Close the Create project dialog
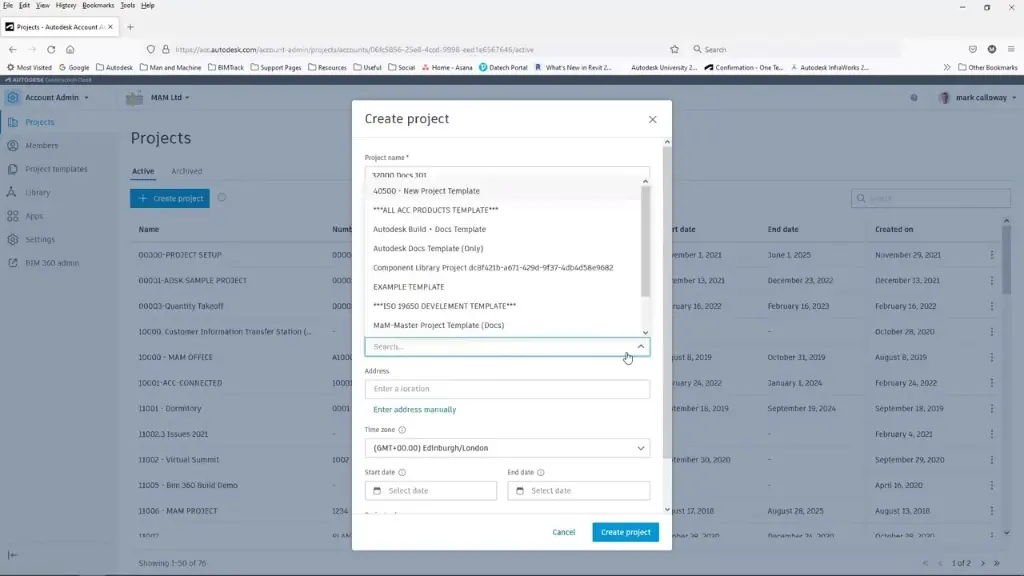The width and height of the screenshot is (1024, 576). [652, 120]
